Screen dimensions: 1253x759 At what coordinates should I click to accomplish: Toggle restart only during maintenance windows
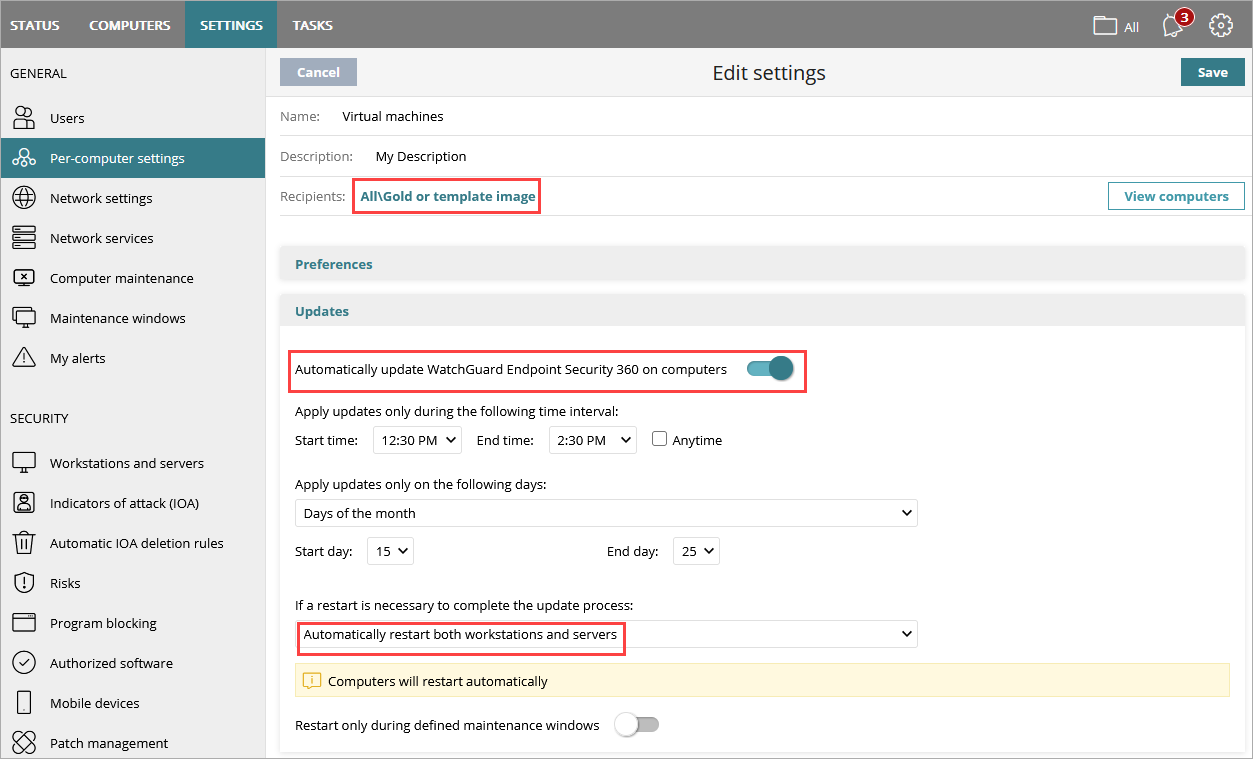[637, 725]
